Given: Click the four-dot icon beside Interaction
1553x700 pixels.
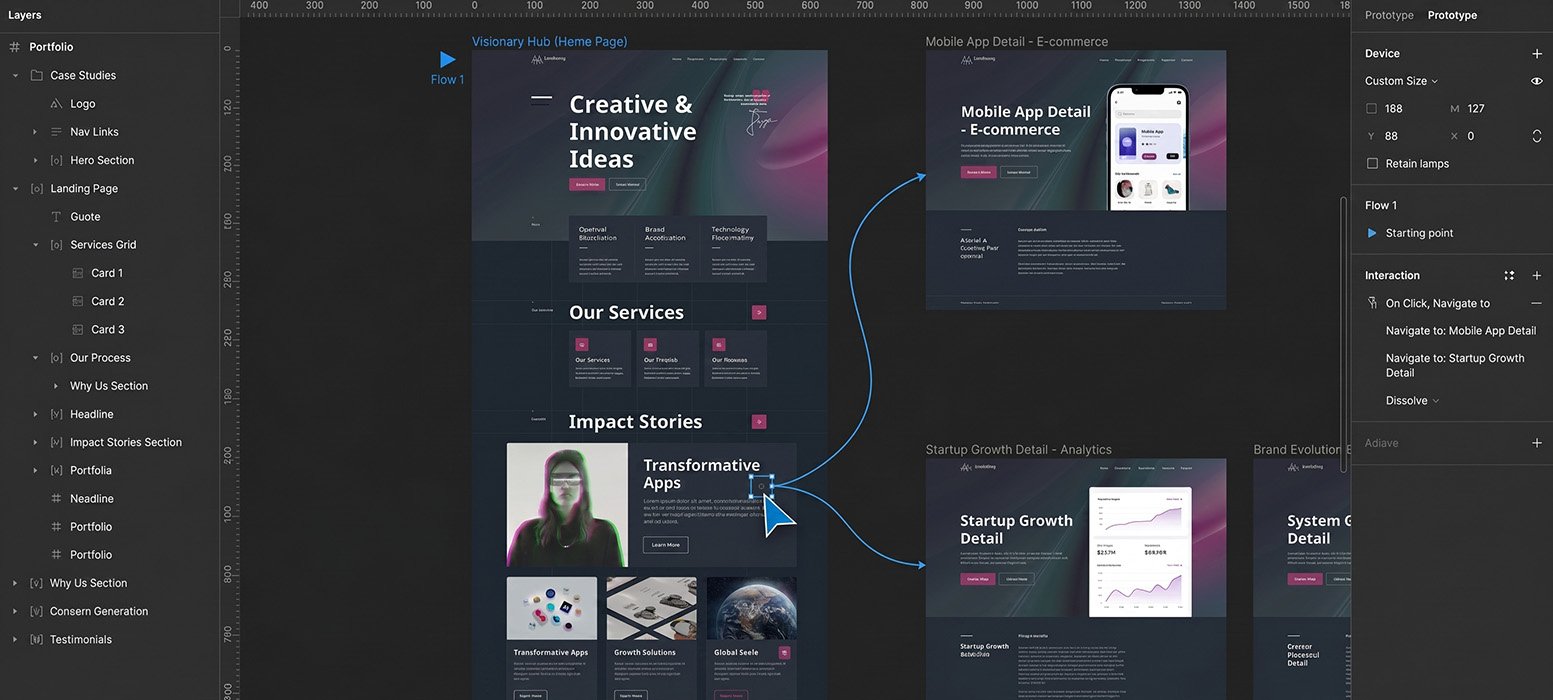Looking at the screenshot, I should coord(1510,275).
